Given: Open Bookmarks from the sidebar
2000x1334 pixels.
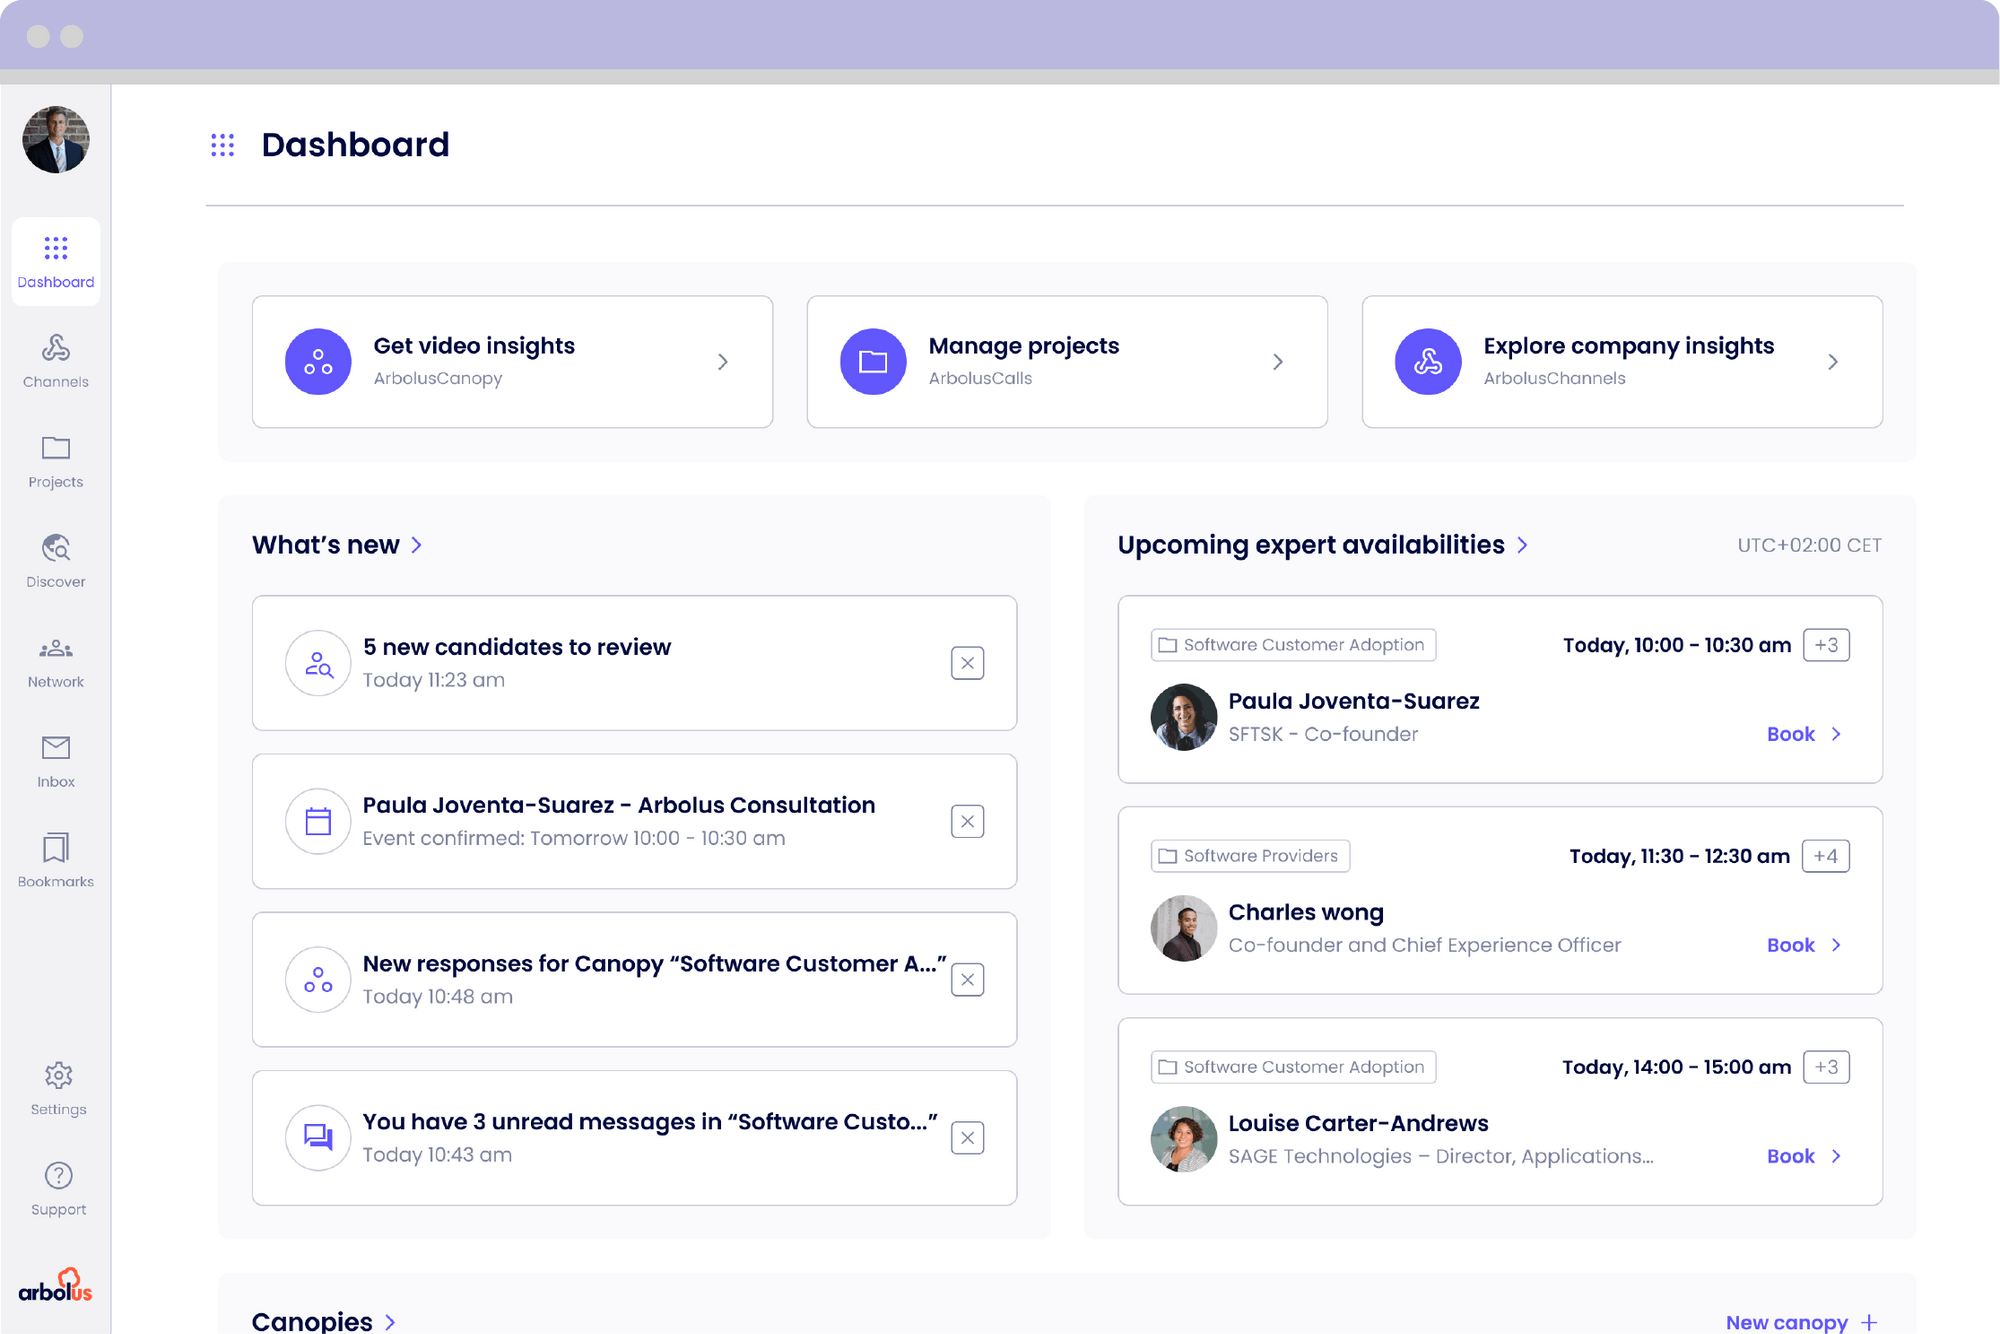Looking at the screenshot, I should (55, 860).
